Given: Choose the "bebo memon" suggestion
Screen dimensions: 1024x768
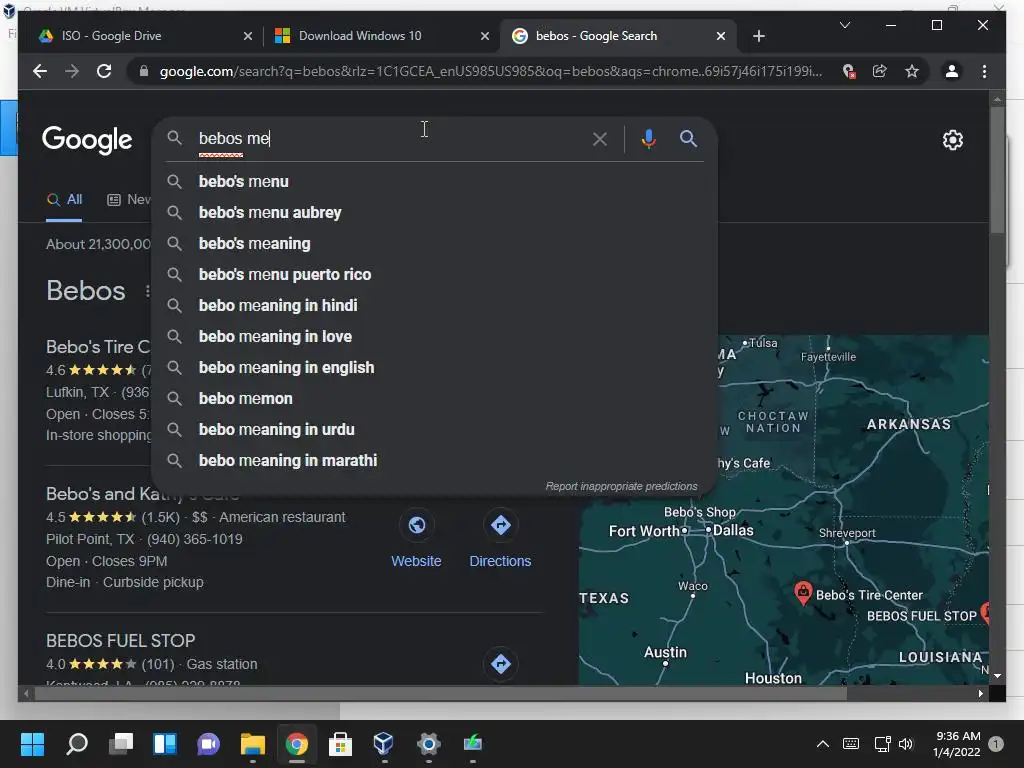Looking at the screenshot, I should tap(434, 398).
